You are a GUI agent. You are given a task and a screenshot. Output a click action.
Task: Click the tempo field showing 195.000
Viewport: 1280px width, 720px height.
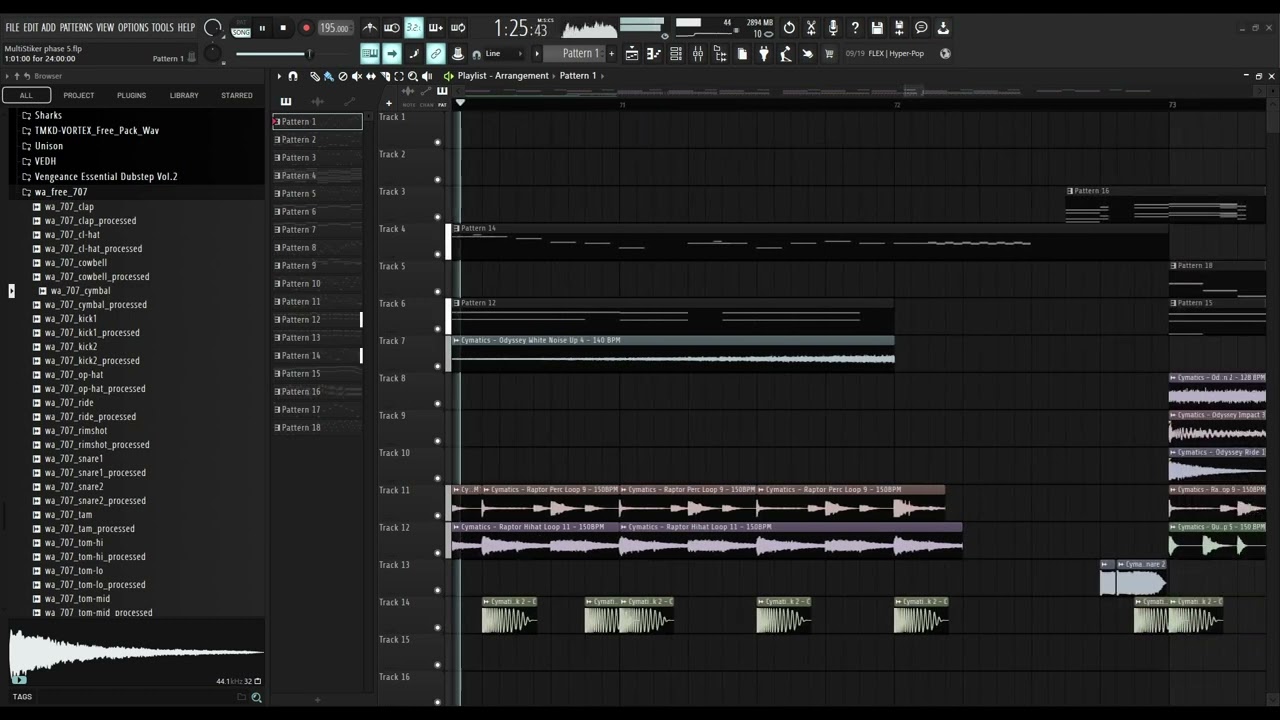[335, 28]
